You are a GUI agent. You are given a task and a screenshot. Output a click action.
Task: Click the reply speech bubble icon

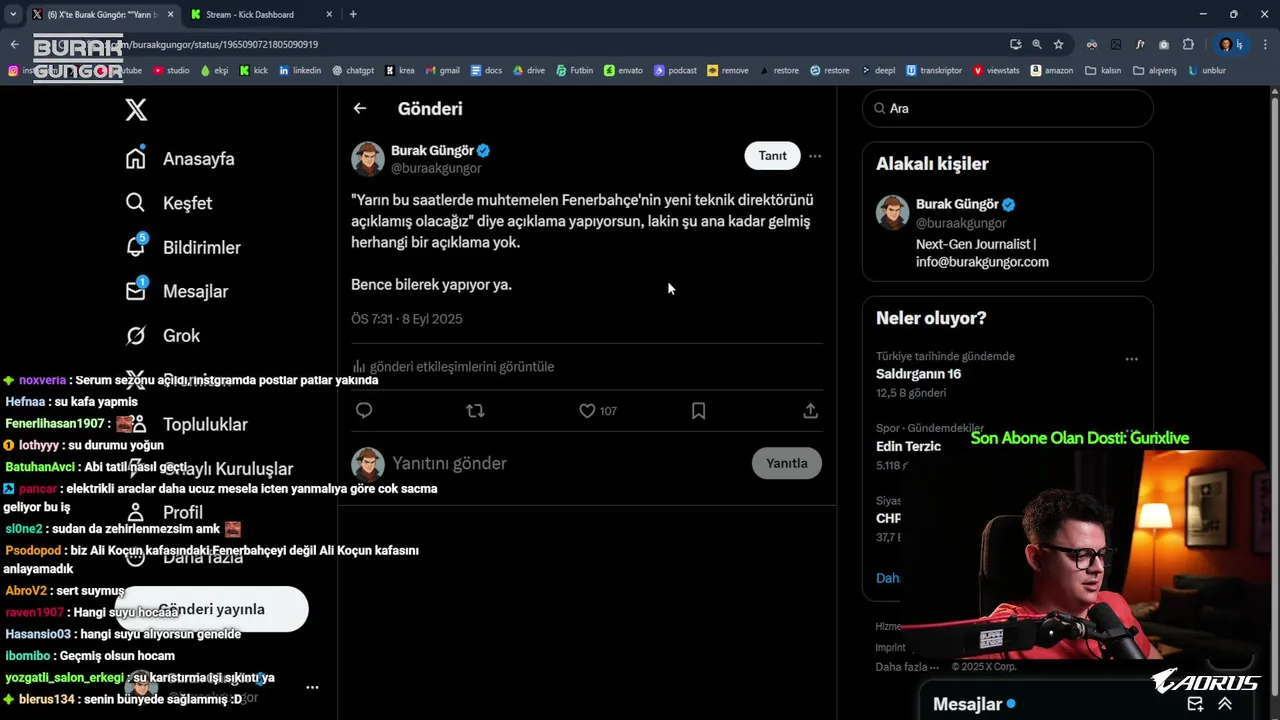(364, 410)
